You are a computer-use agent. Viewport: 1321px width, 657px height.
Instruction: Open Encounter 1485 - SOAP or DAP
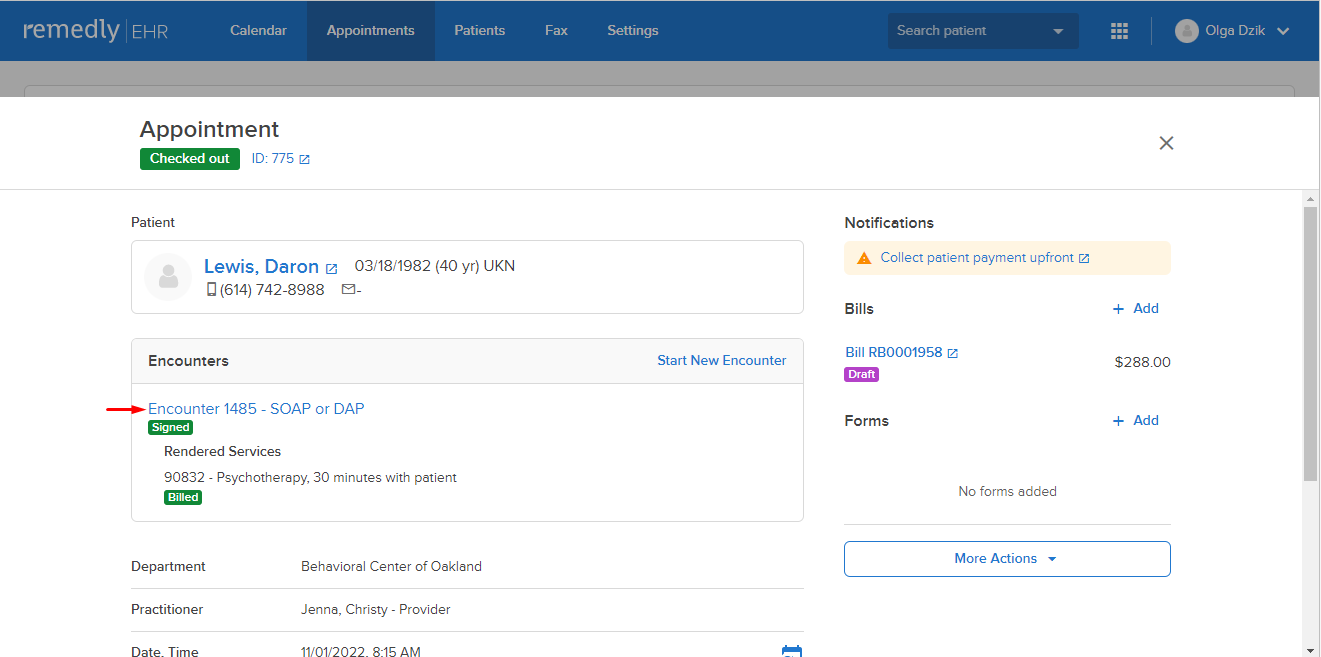point(256,409)
